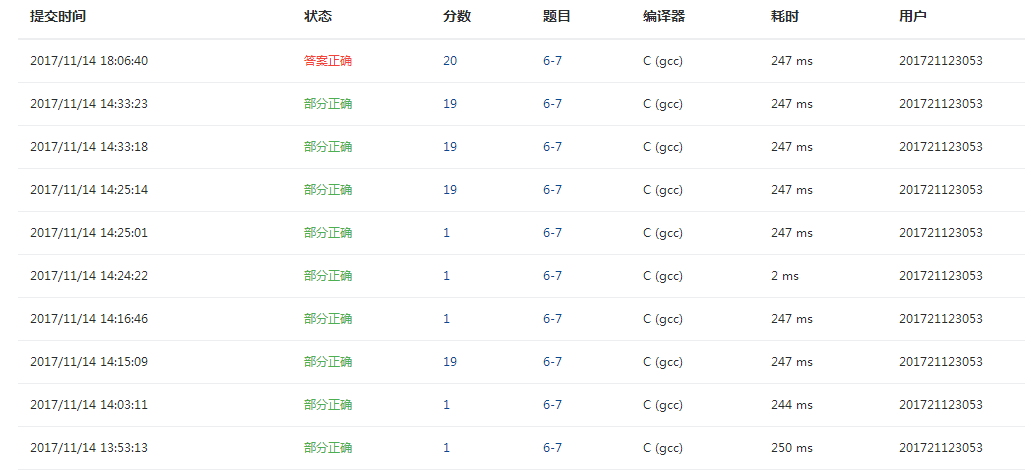Open score 1 link for 14:25:01 submission
Image resolution: width=1025 pixels, height=475 pixels.
click(446, 233)
